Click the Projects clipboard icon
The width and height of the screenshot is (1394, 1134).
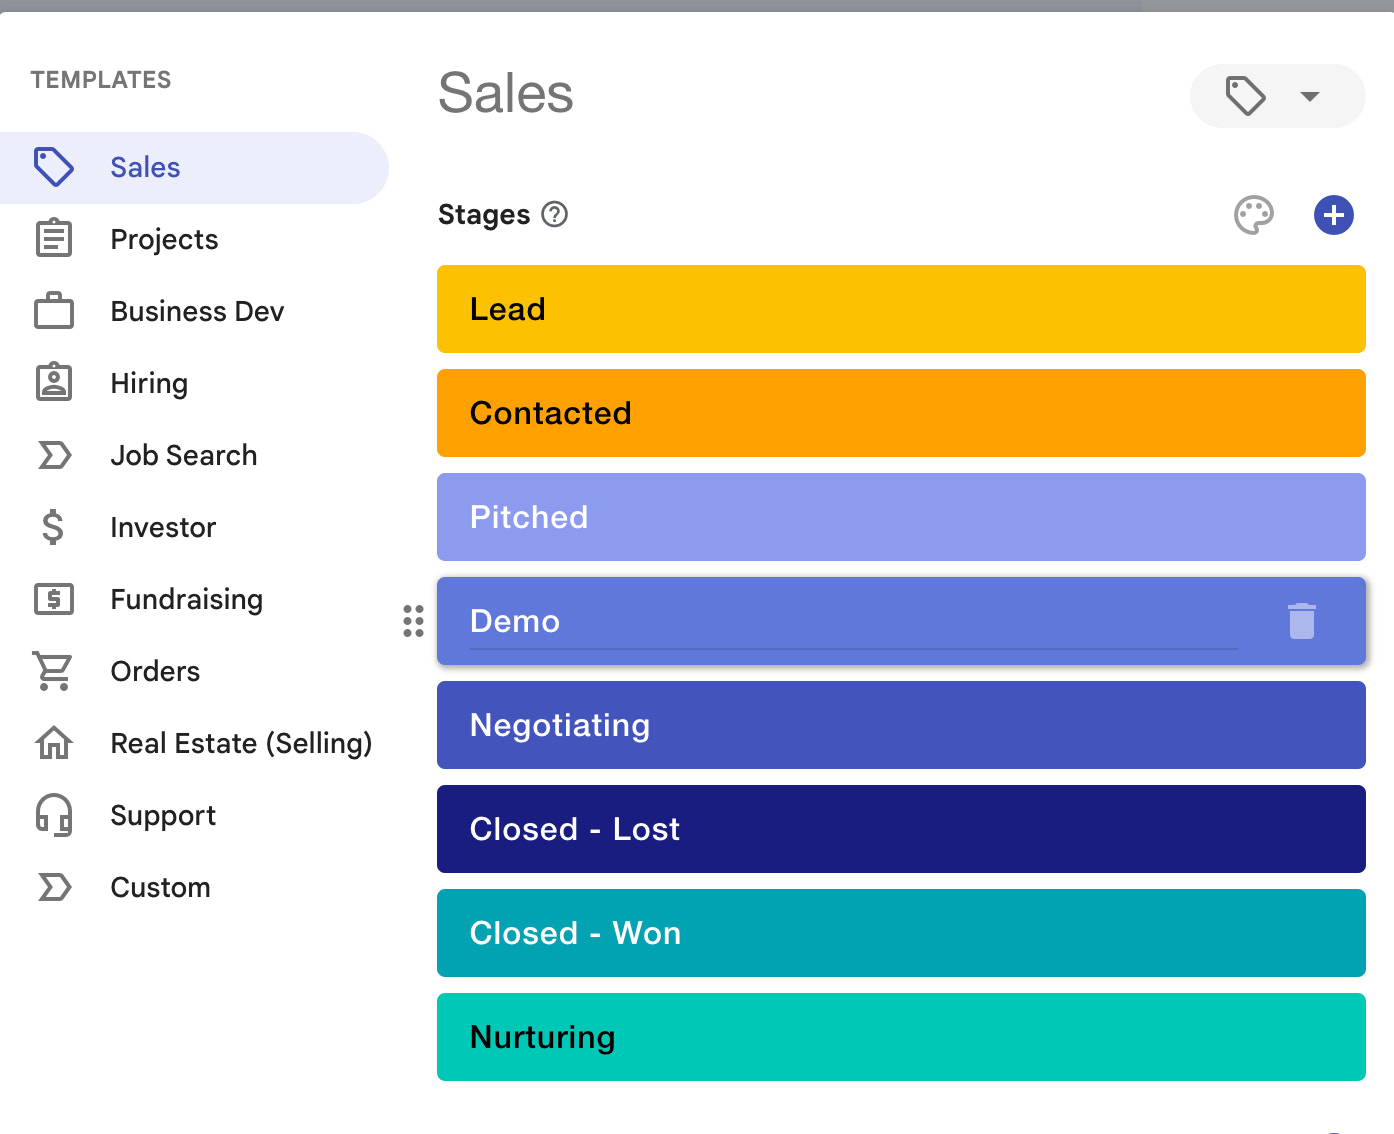tap(53, 238)
